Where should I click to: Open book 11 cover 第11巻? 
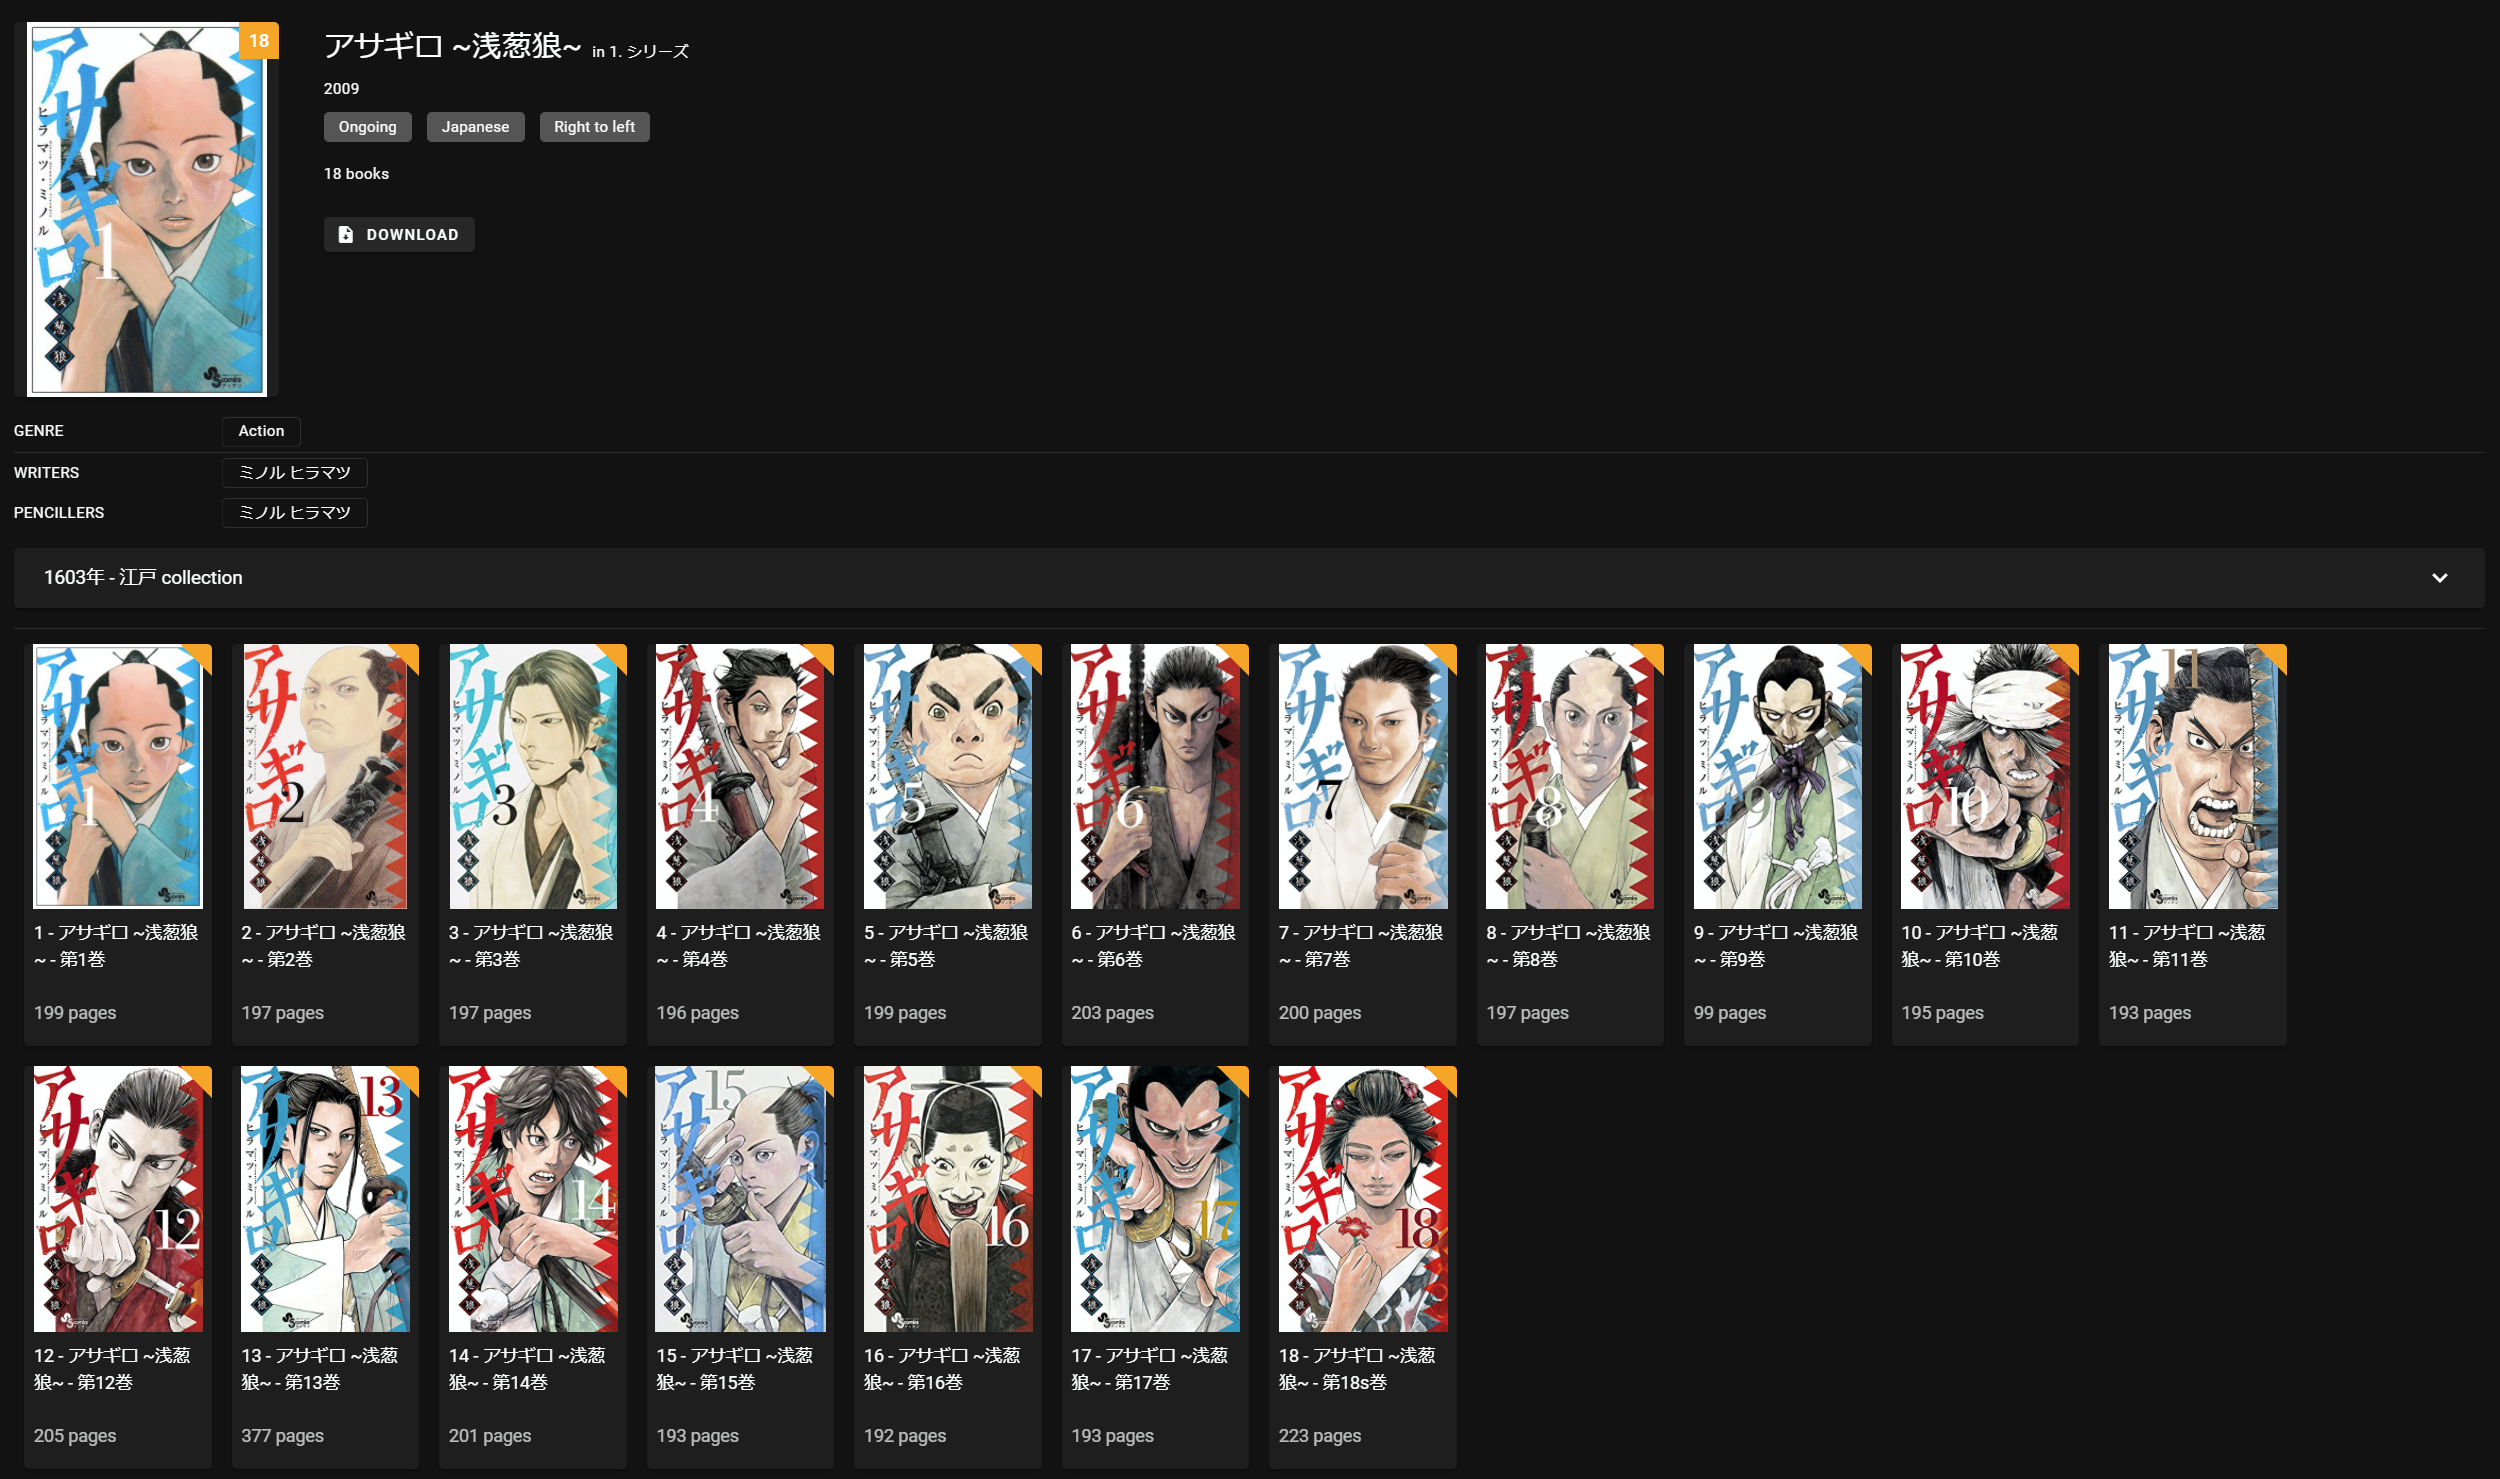[x=2192, y=776]
